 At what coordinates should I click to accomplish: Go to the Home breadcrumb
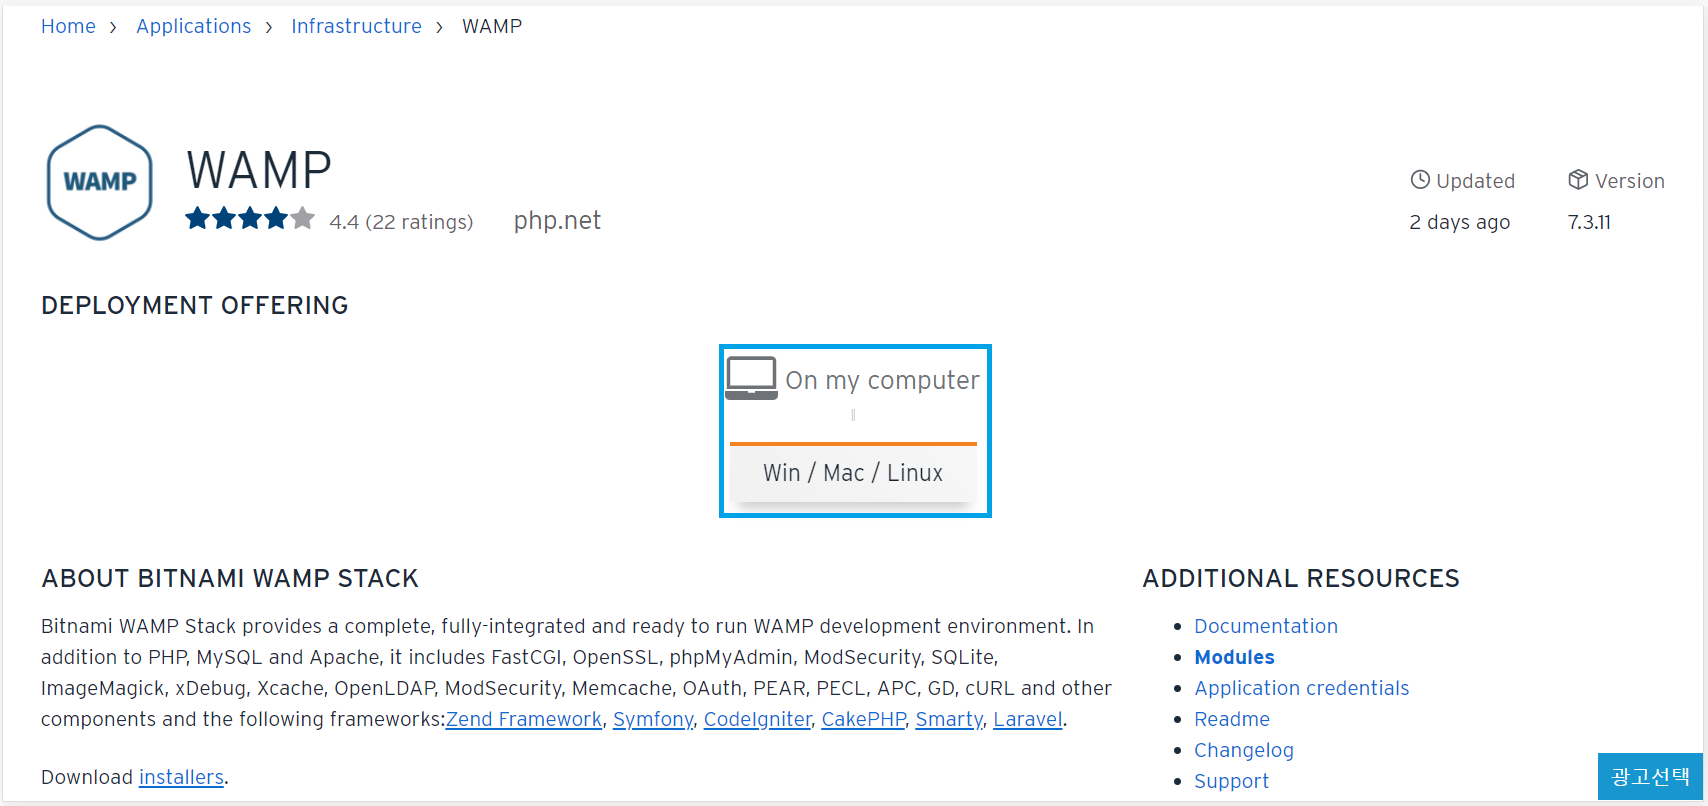[x=68, y=26]
